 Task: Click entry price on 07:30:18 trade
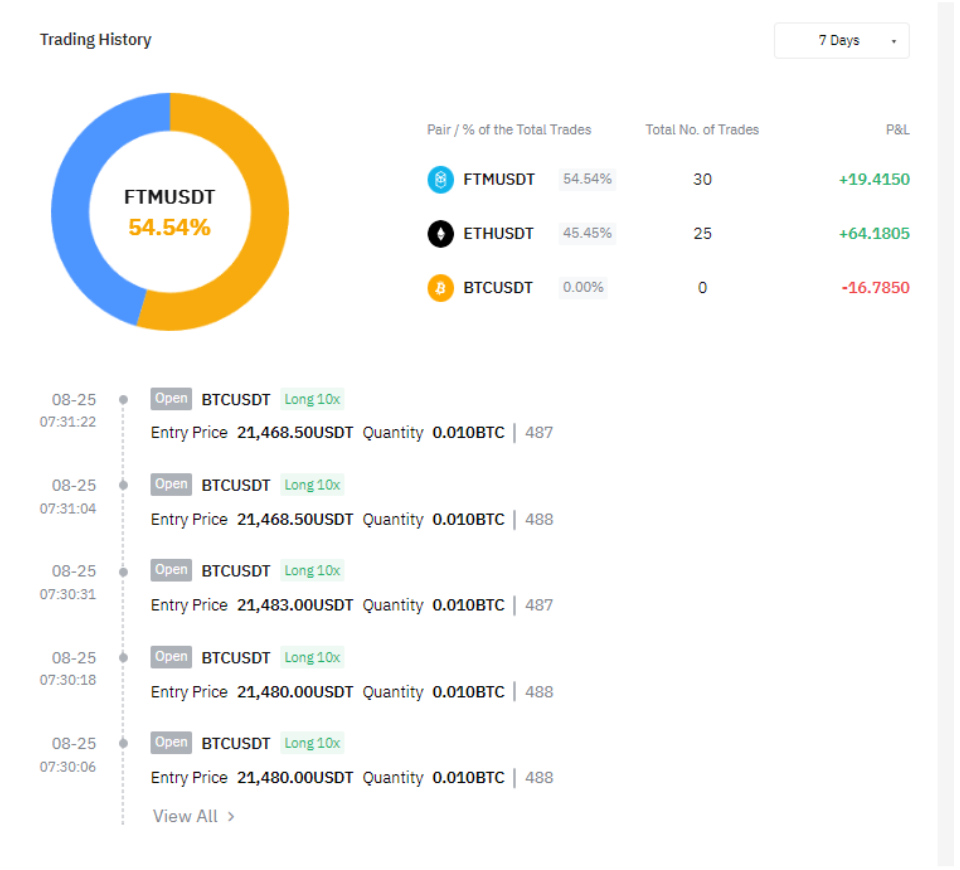click(x=295, y=692)
